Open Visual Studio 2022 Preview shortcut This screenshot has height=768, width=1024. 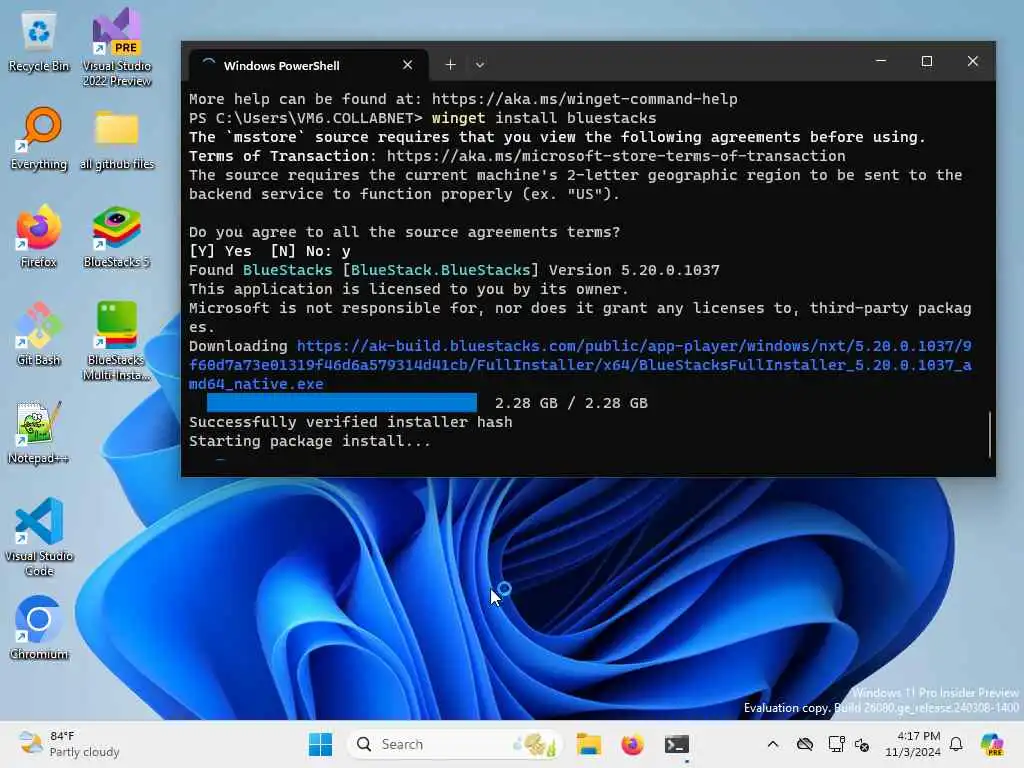(117, 47)
